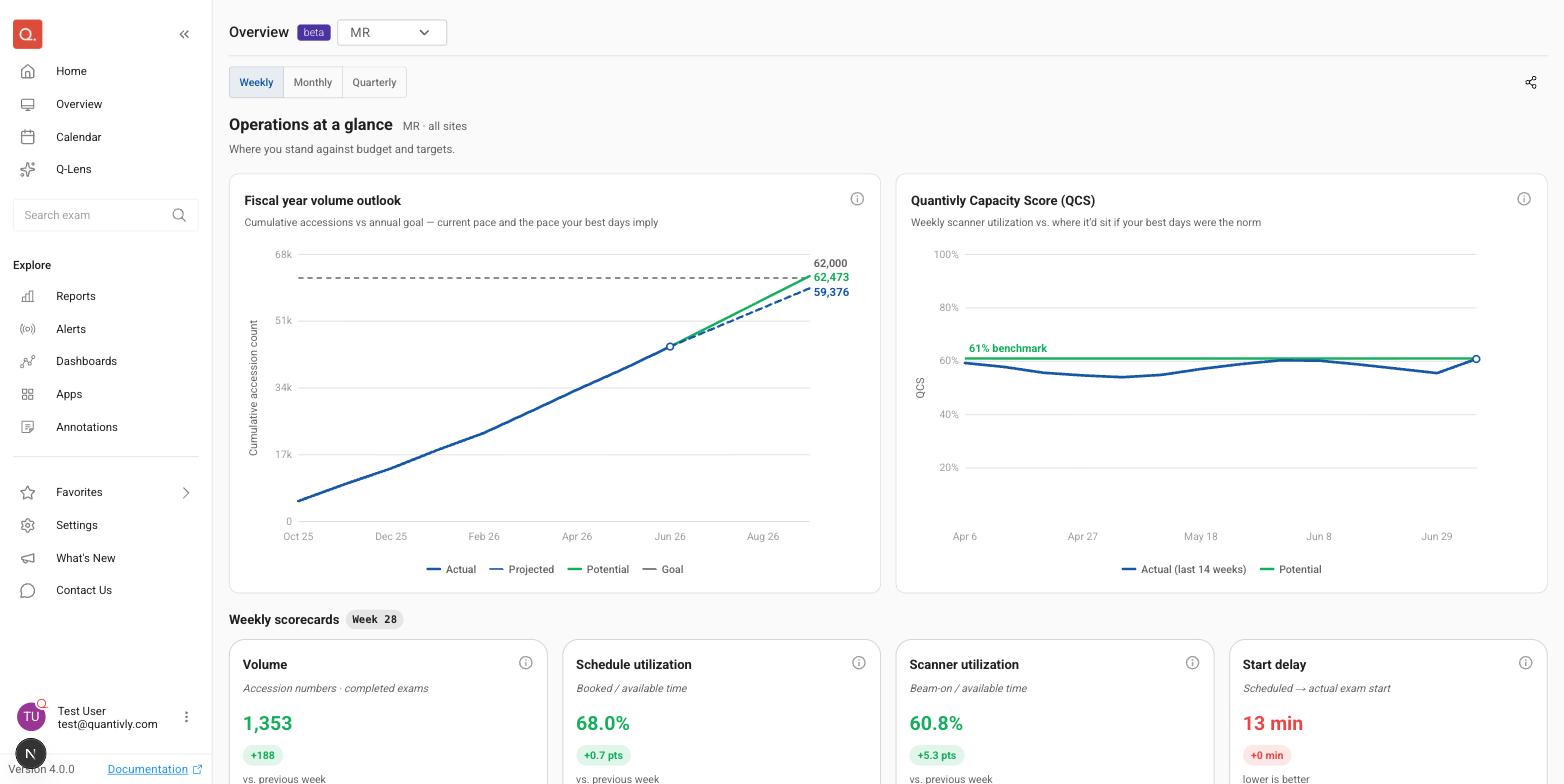Screen dimensions: 1564x784
Task: Click the 60.8% scanner utilization value
Action: (936, 723)
